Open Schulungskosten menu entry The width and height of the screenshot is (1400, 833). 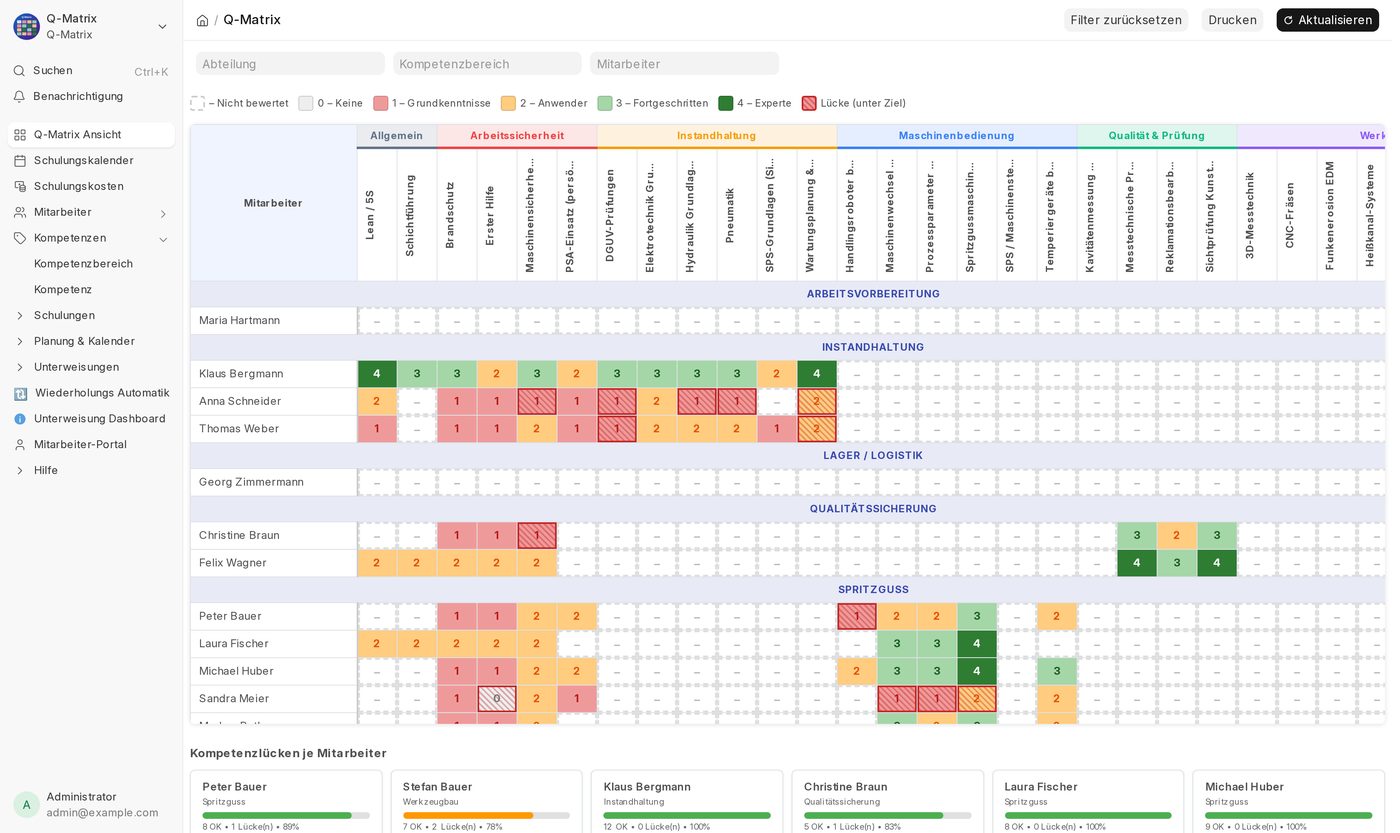tap(91, 187)
